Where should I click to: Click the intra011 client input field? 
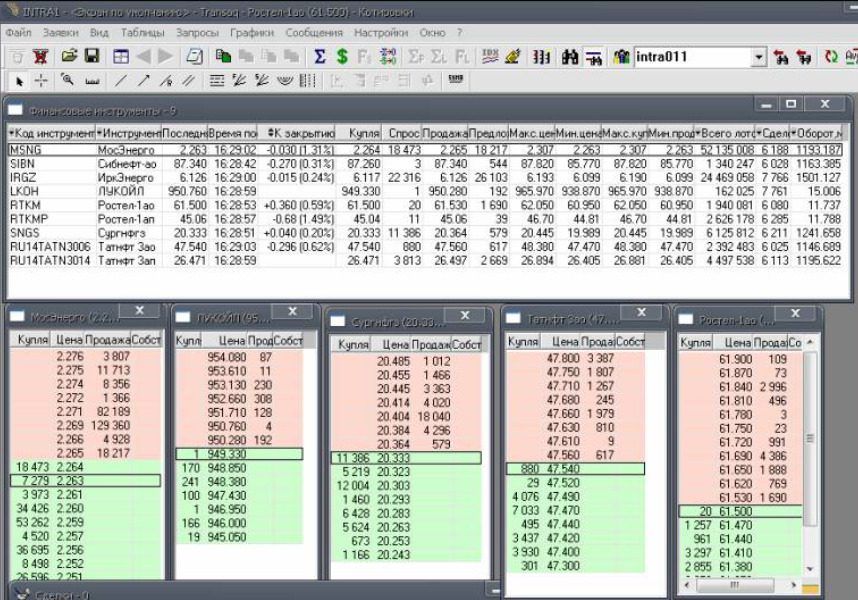[693, 57]
